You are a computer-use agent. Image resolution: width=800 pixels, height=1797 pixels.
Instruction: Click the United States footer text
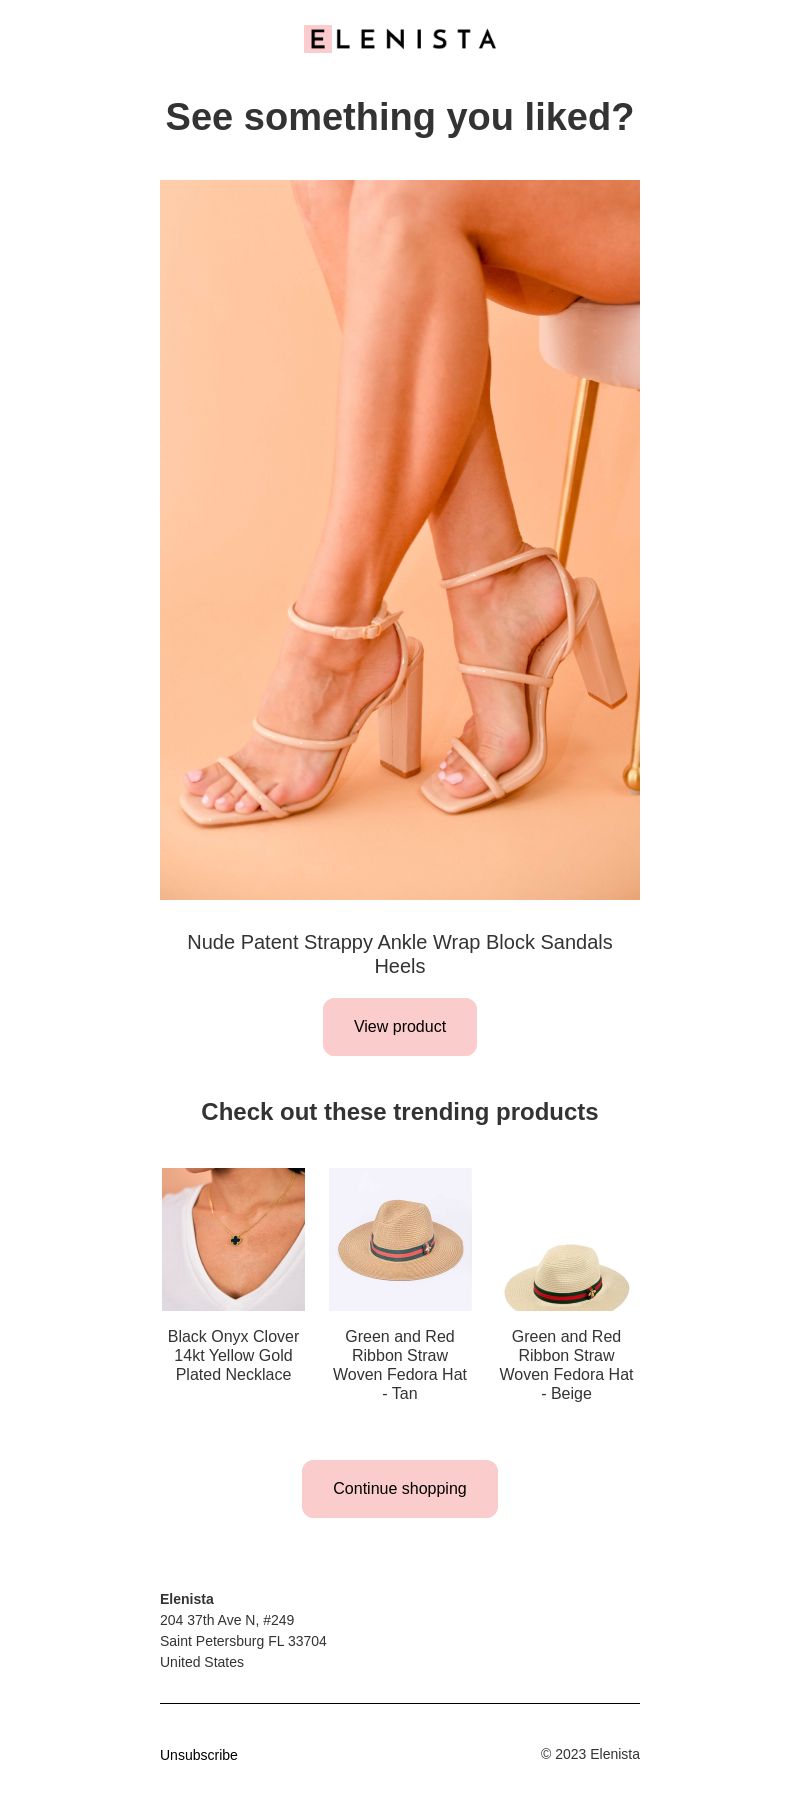click(202, 1662)
